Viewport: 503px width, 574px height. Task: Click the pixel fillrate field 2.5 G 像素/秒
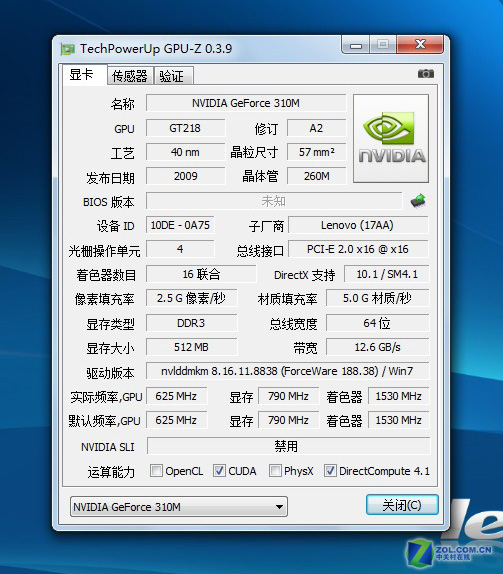(x=191, y=298)
